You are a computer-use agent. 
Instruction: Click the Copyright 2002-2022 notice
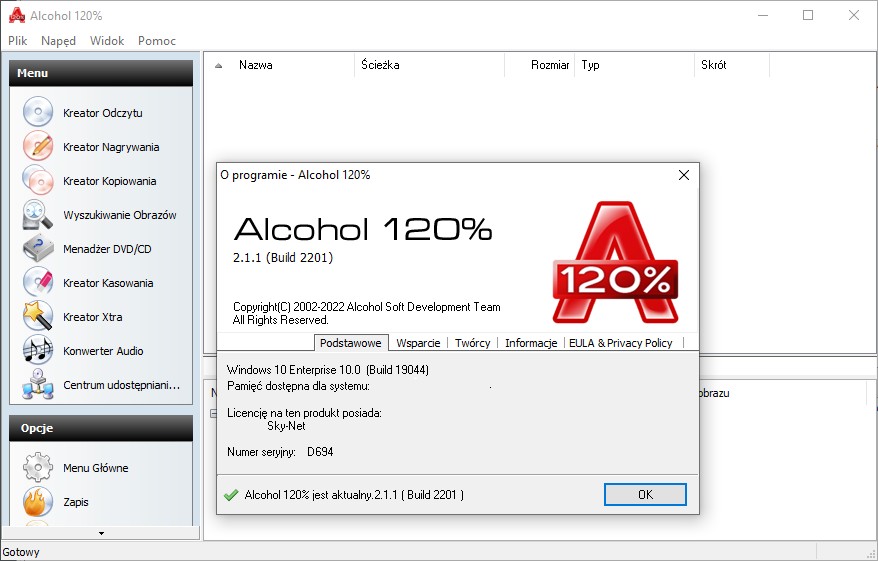tap(367, 314)
